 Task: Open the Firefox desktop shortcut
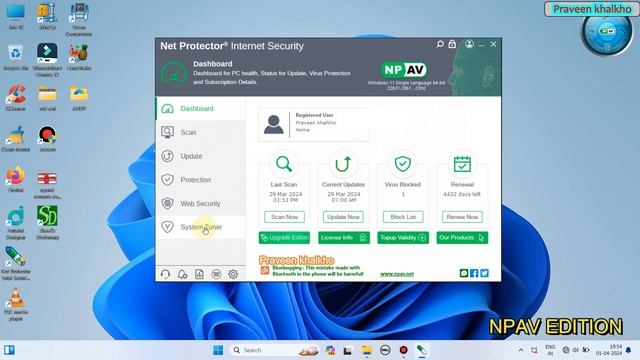click(16, 179)
